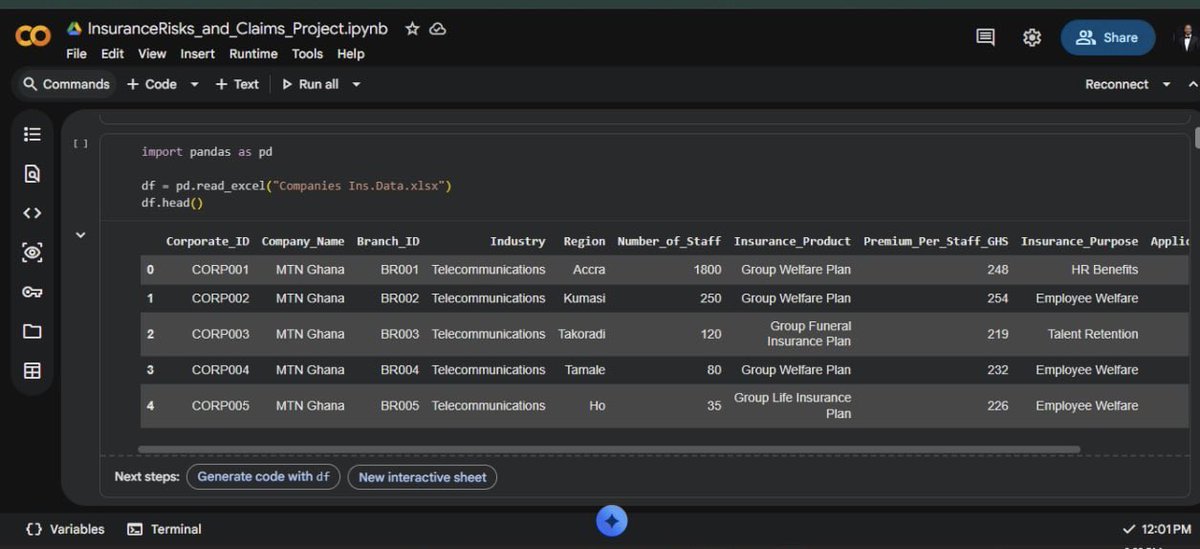Image resolution: width=1200 pixels, height=549 pixels.
Task: Click the Number_of_Staff column header
Action: pos(669,241)
